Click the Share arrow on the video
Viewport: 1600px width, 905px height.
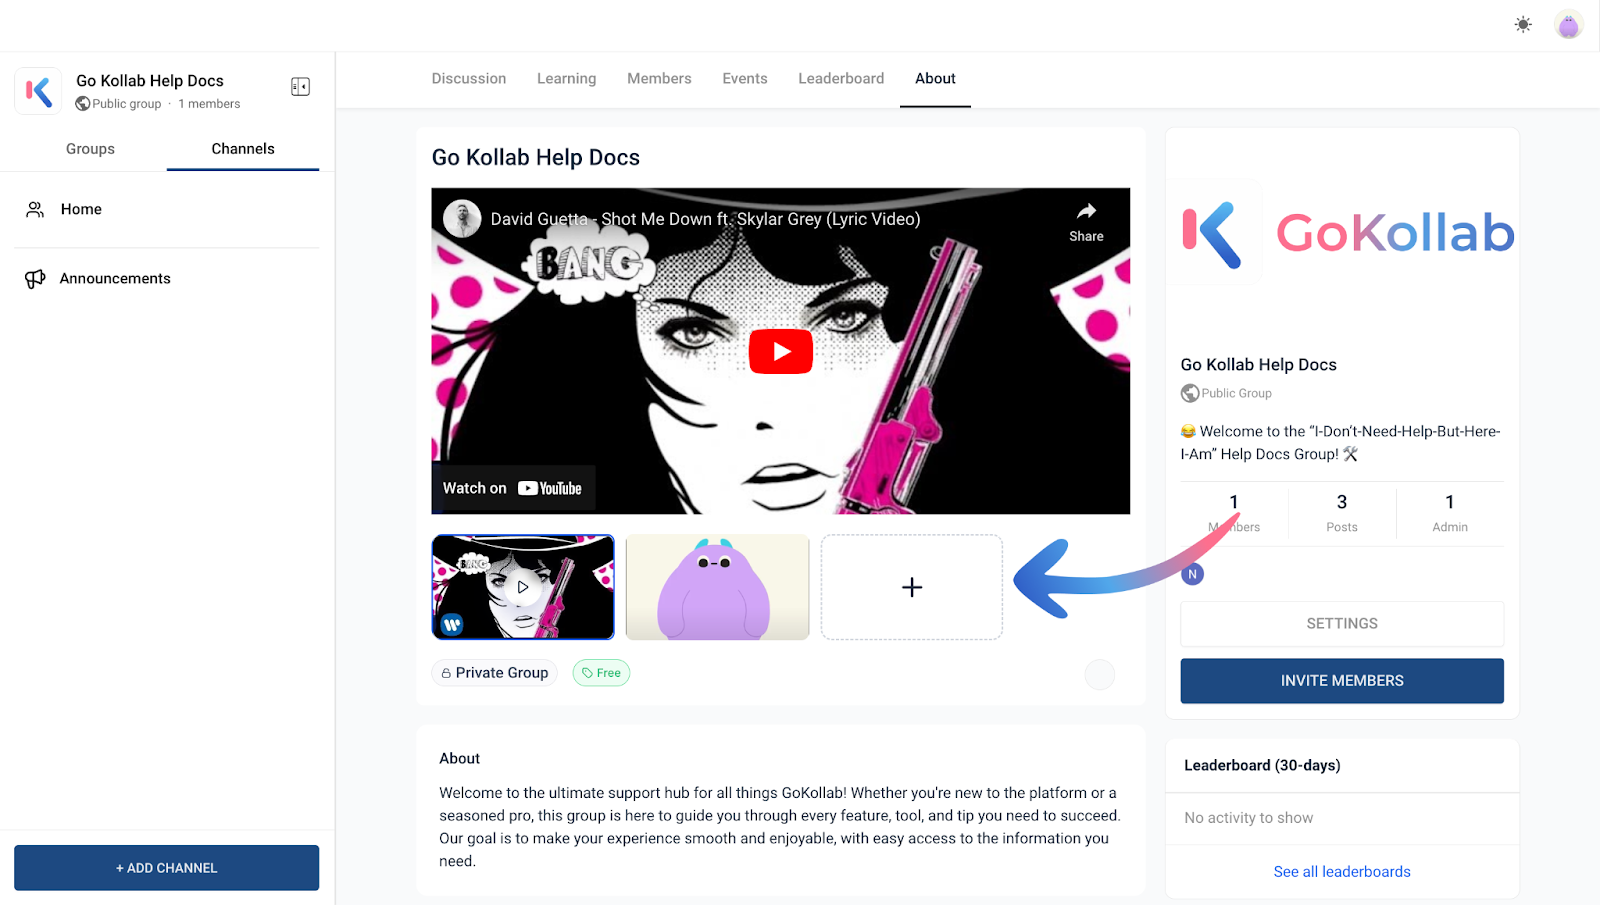point(1086,221)
